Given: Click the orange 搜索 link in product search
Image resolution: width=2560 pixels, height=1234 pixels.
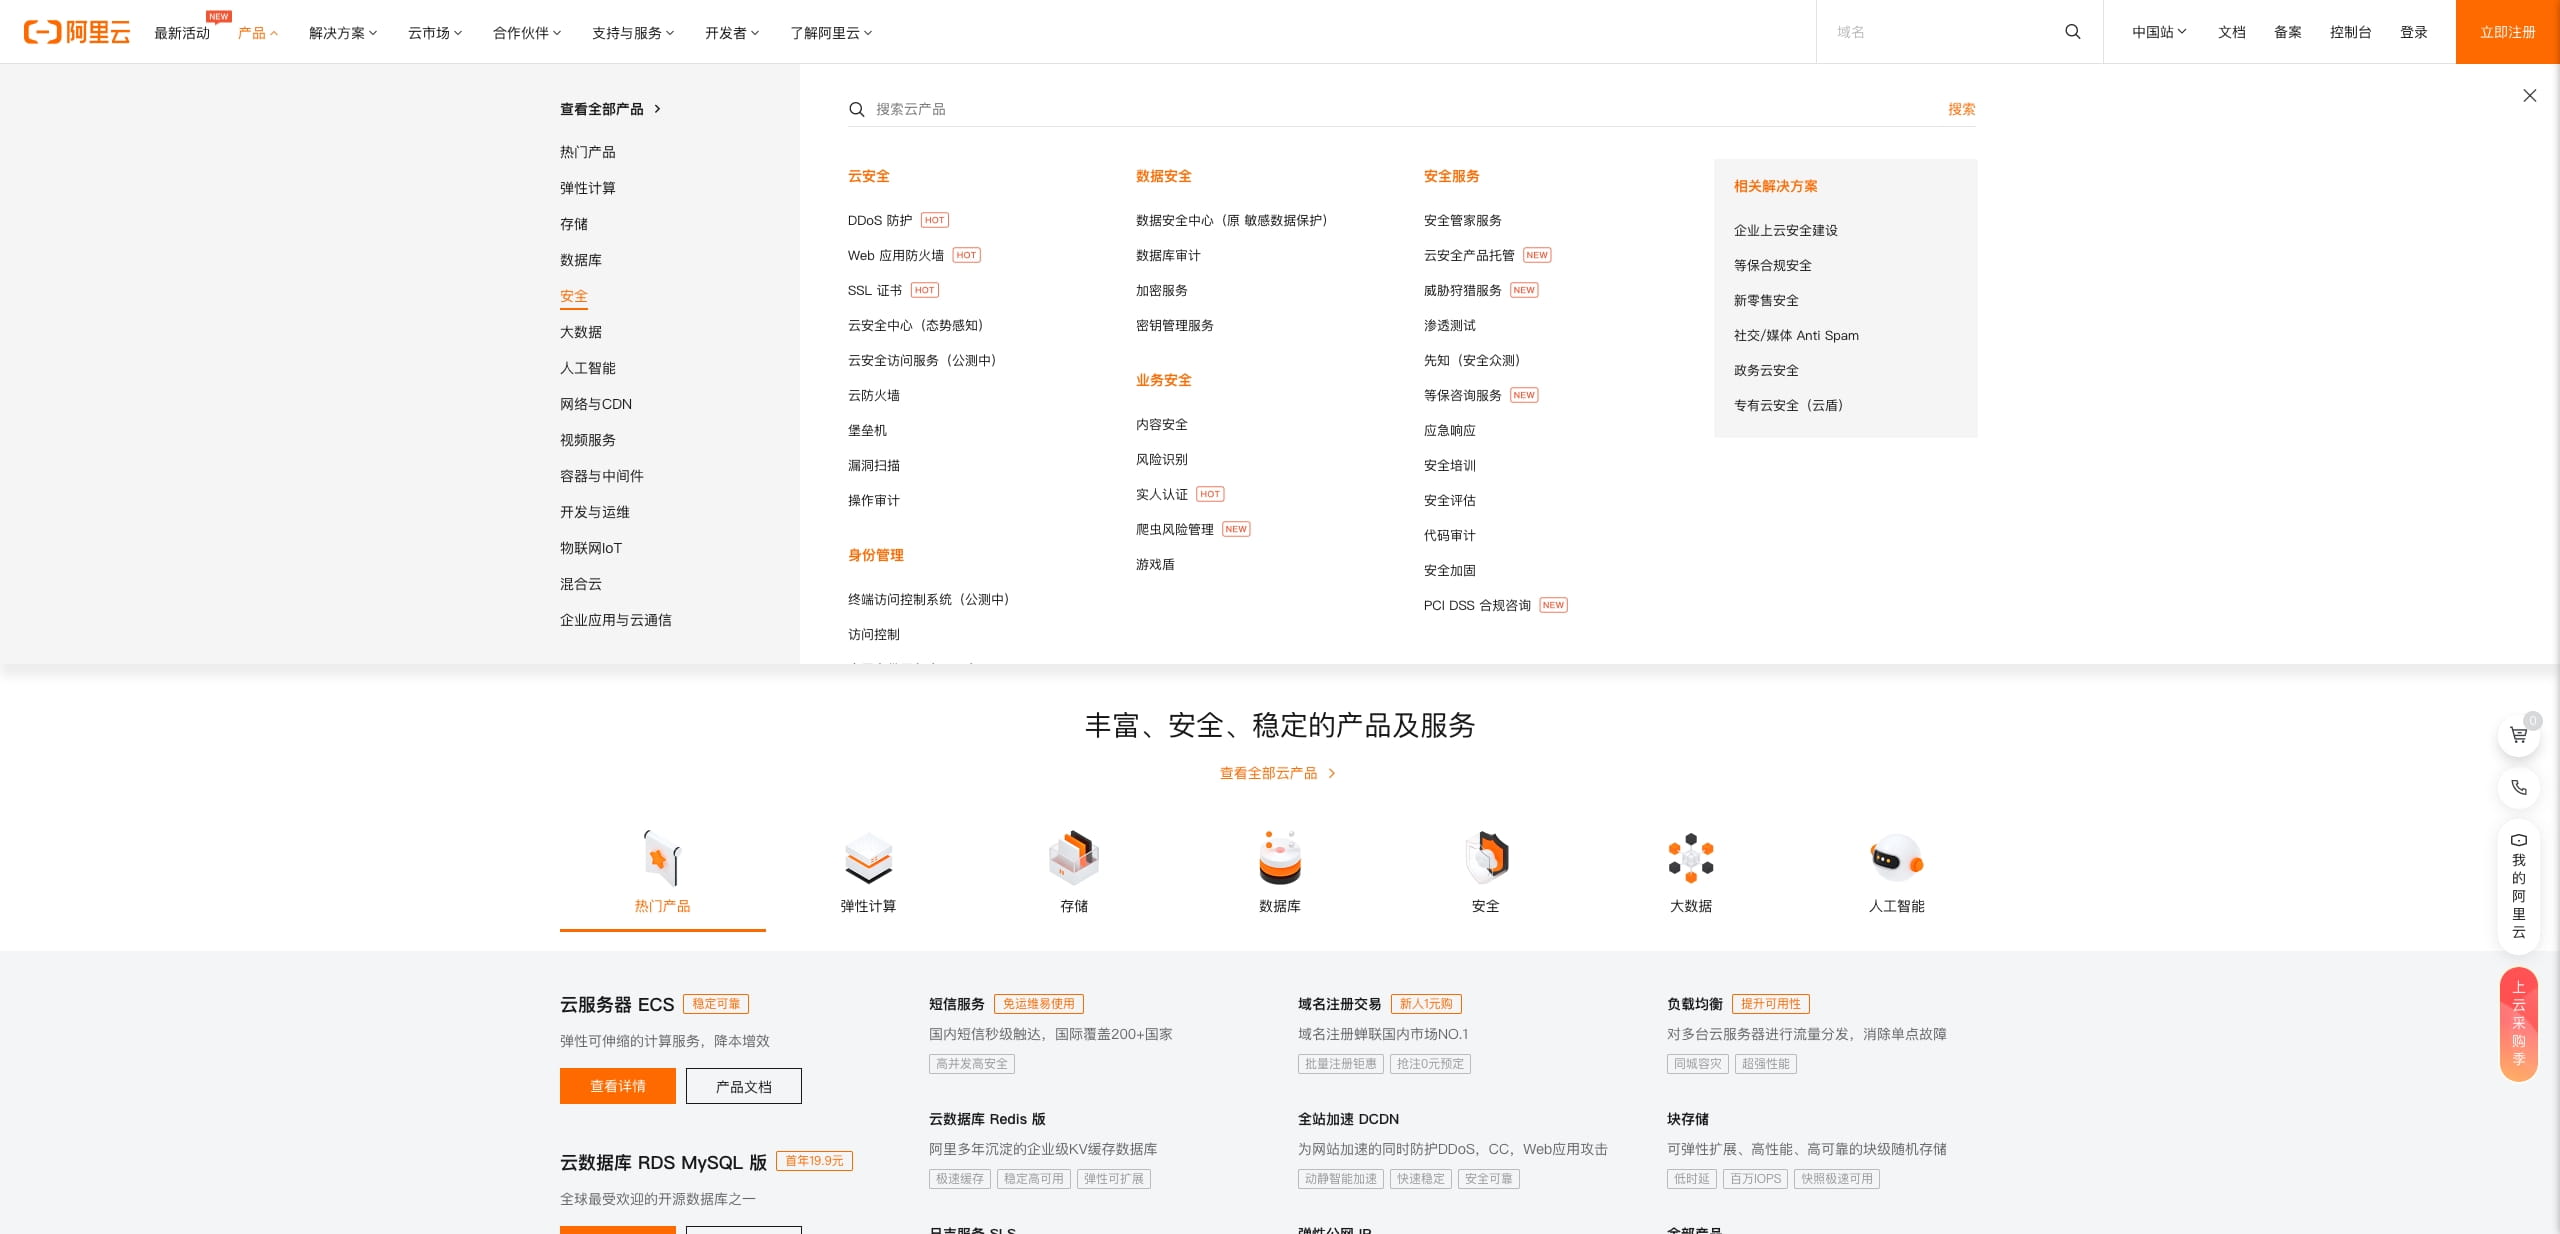Looking at the screenshot, I should pos(1962,109).
